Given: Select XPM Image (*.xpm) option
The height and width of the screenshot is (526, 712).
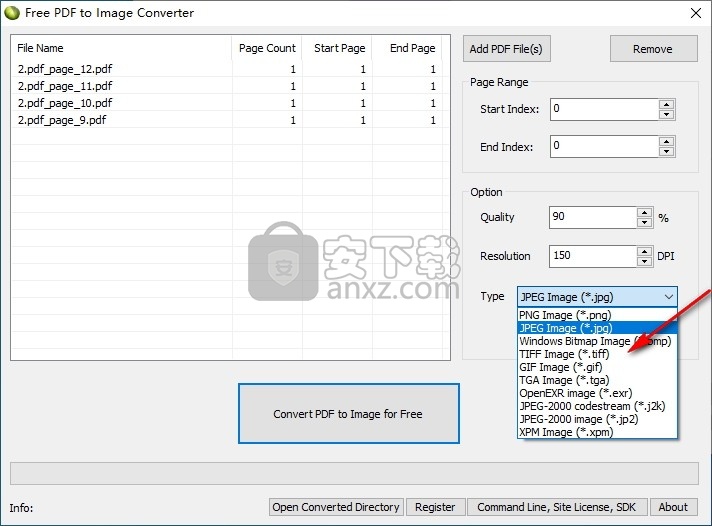Looking at the screenshot, I should 597,432.
